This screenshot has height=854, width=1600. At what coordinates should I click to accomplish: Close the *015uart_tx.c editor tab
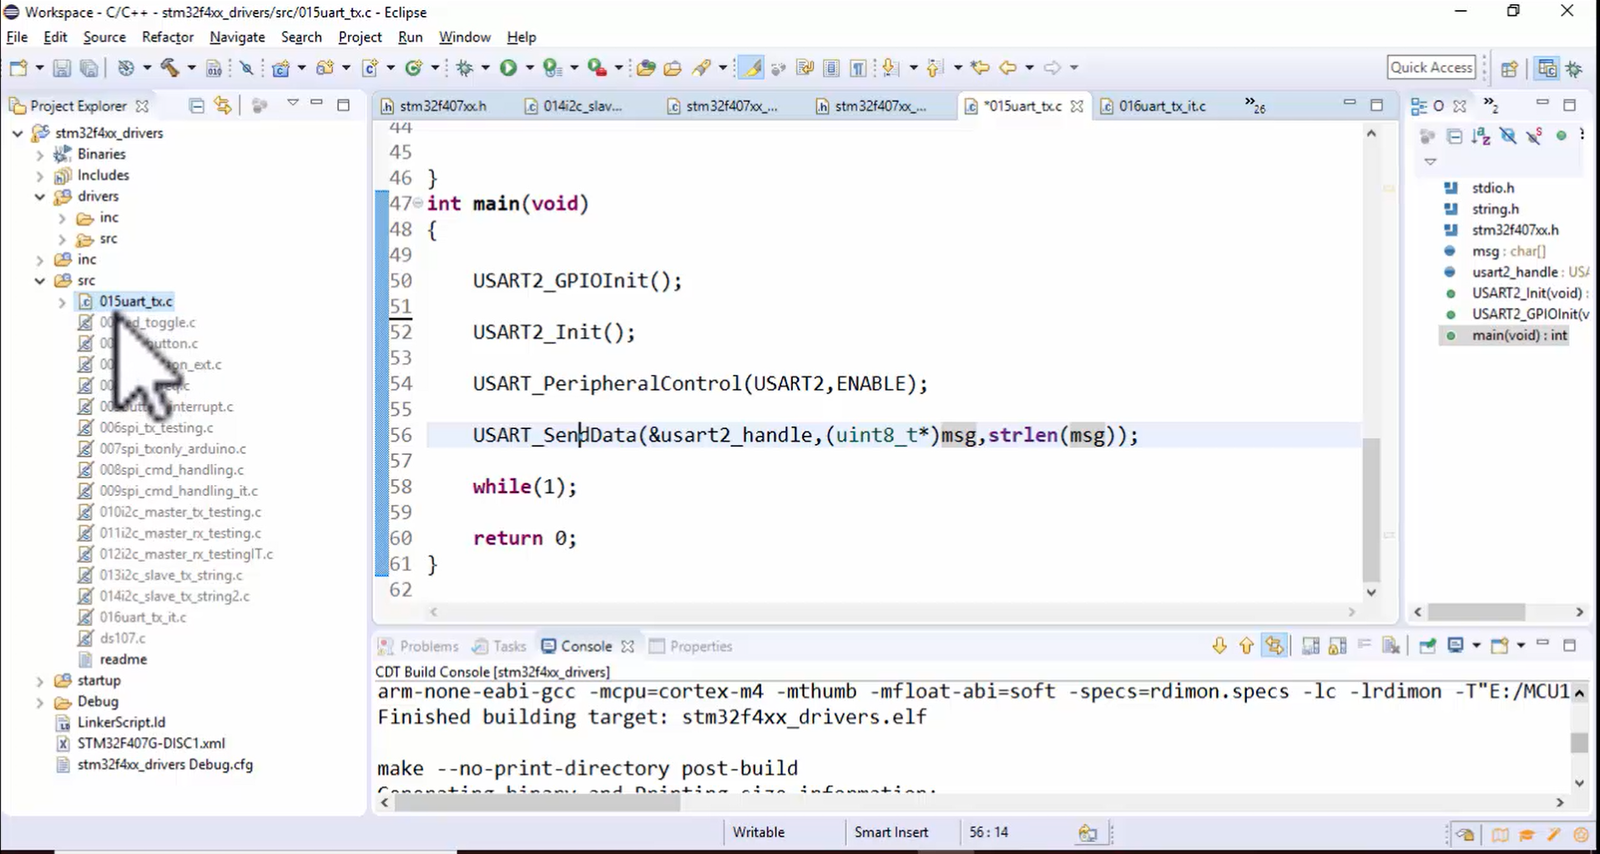[x=1077, y=106]
